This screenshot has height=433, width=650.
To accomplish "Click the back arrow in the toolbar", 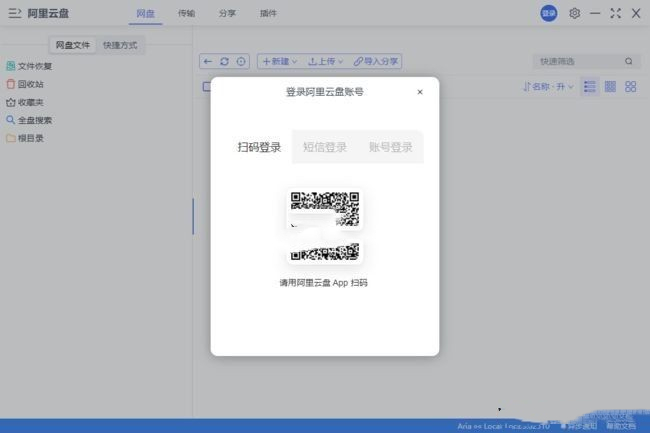I will click(208, 61).
